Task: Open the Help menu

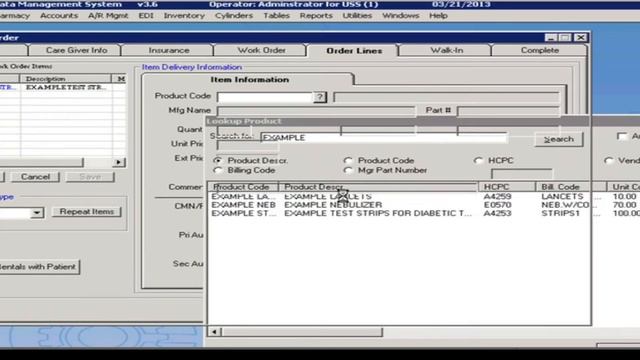Action: pos(438,16)
